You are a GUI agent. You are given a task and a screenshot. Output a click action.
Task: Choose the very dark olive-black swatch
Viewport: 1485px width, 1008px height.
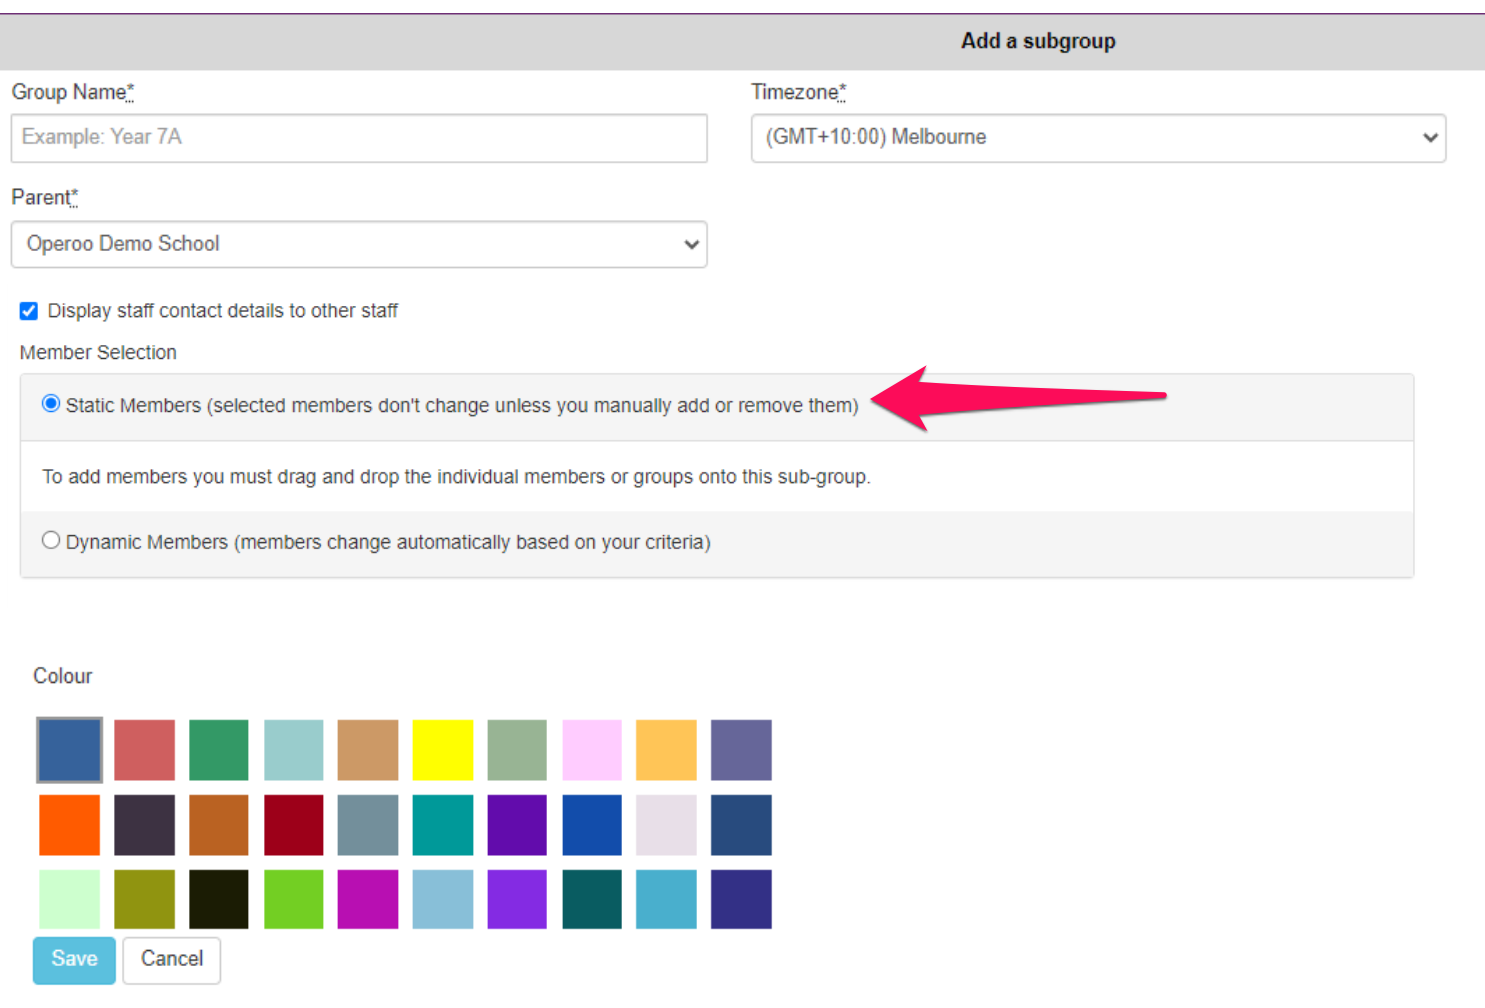point(219,899)
